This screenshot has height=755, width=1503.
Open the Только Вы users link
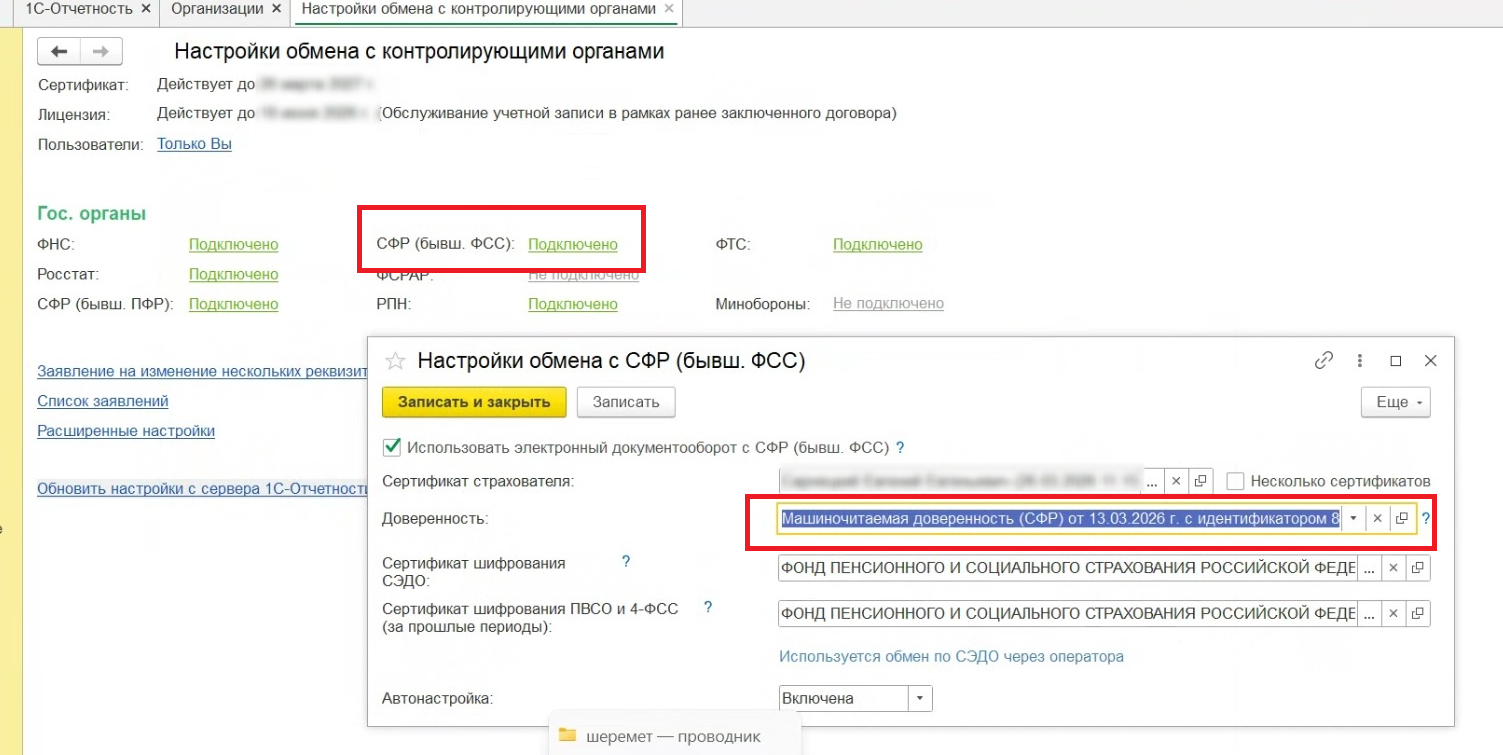(x=194, y=144)
